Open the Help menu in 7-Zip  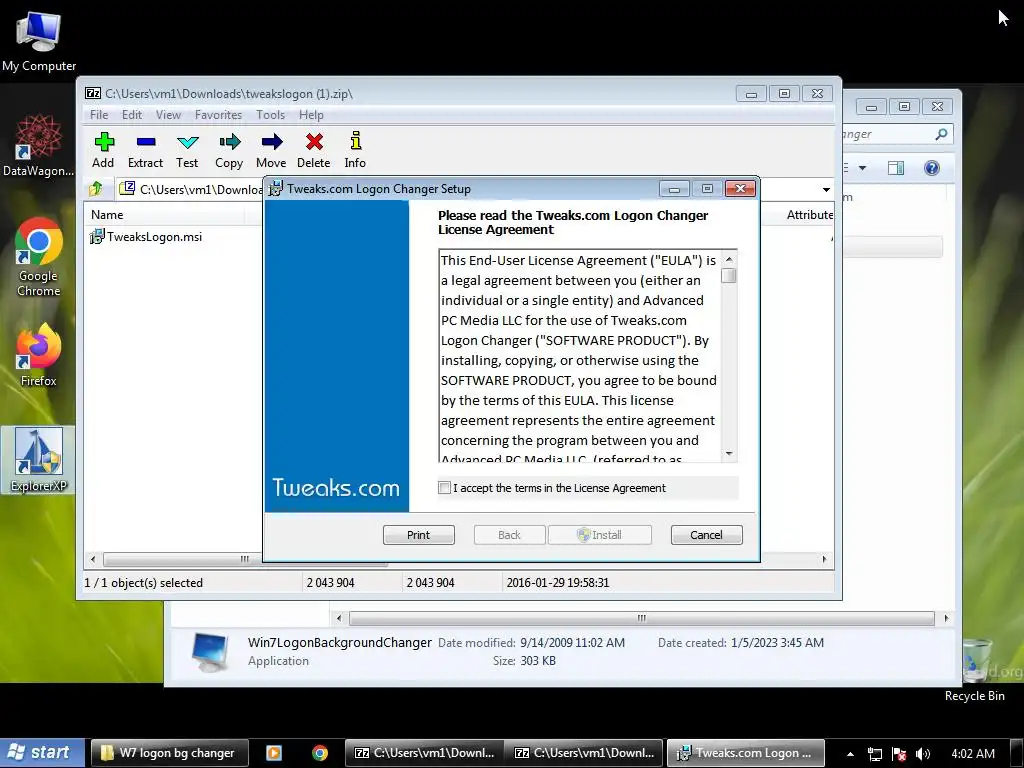click(x=312, y=115)
